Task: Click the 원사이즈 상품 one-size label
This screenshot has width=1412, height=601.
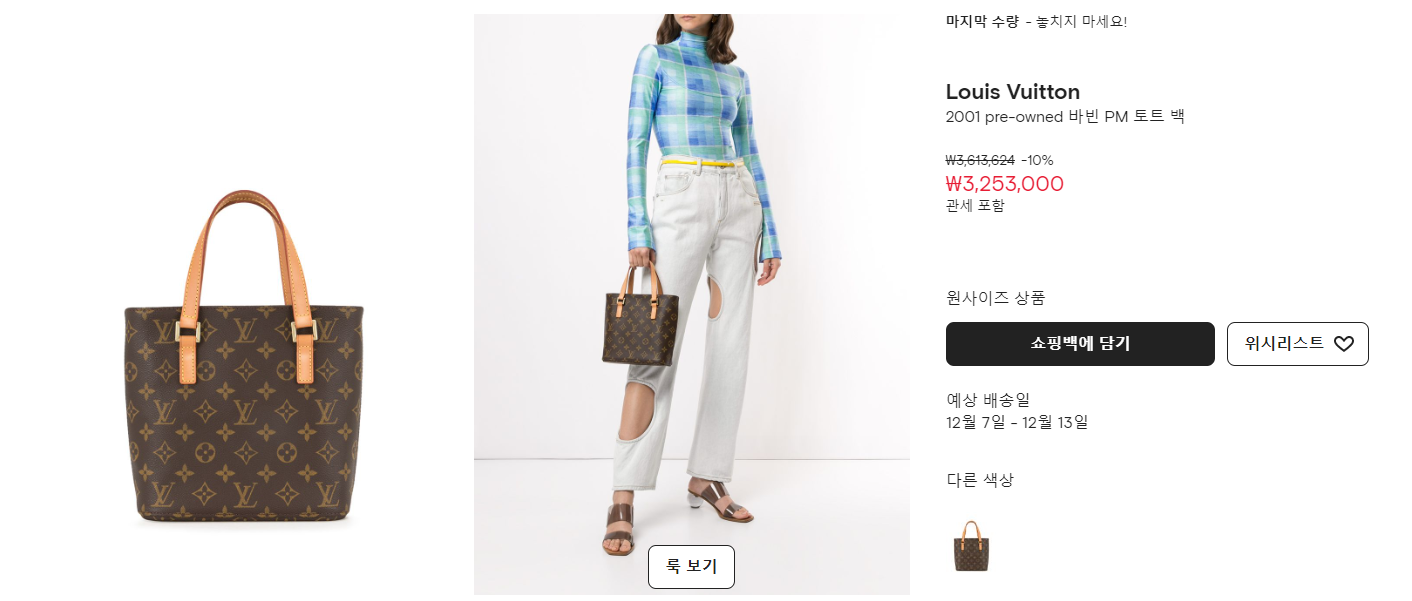Action: click(996, 298)
